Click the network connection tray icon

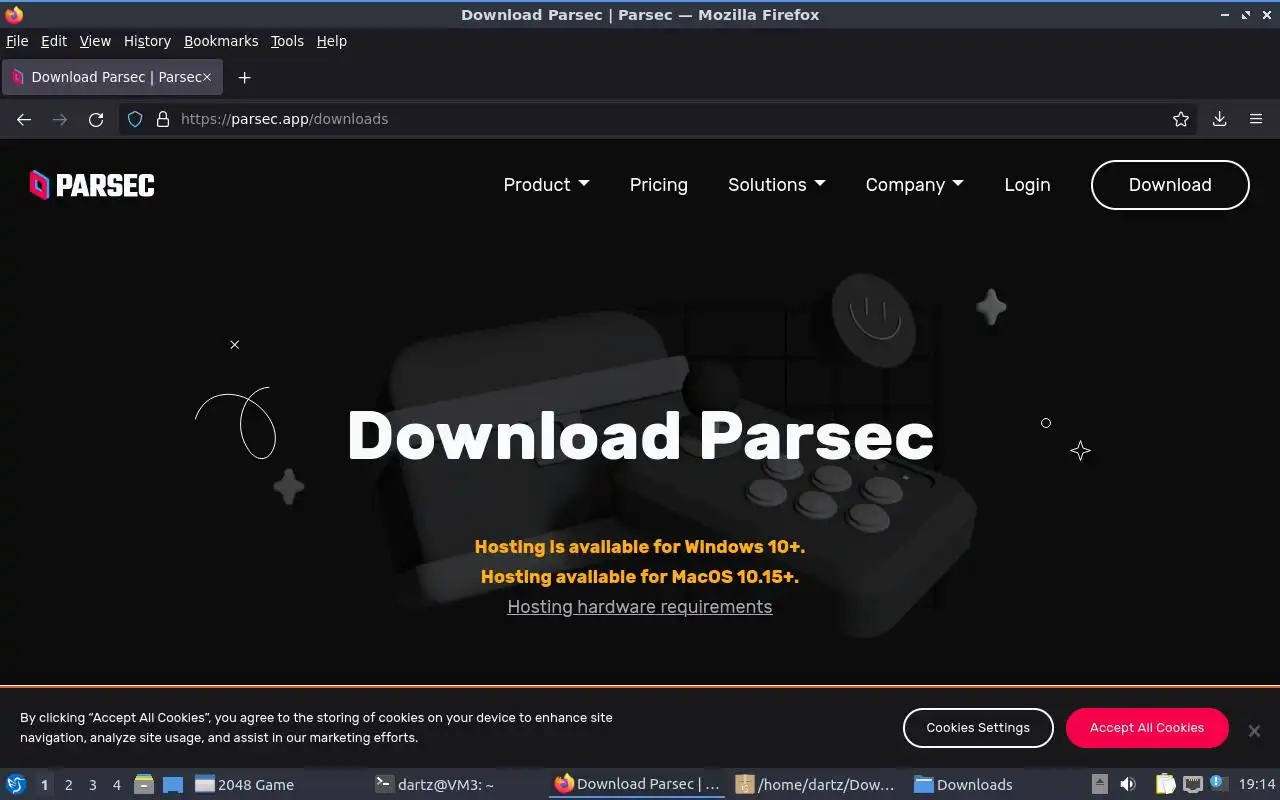[1192, 784]
